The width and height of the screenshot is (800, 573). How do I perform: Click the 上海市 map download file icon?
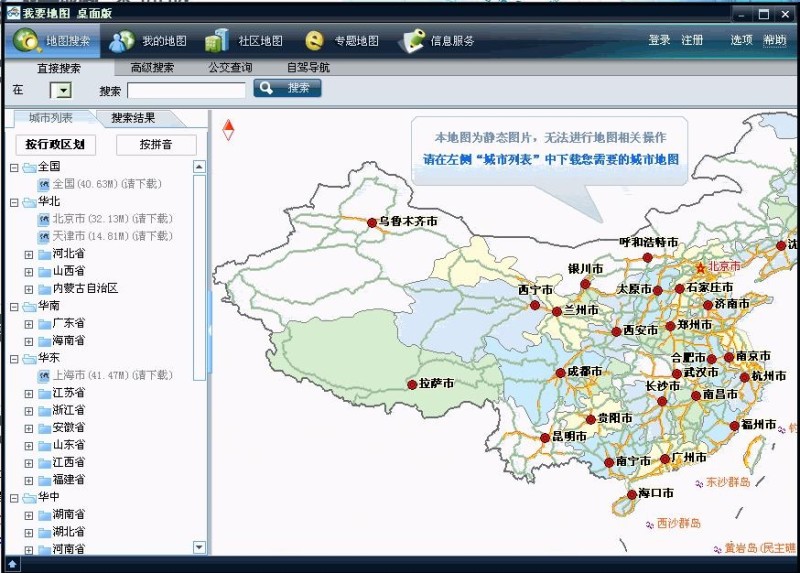pos(43,376)
